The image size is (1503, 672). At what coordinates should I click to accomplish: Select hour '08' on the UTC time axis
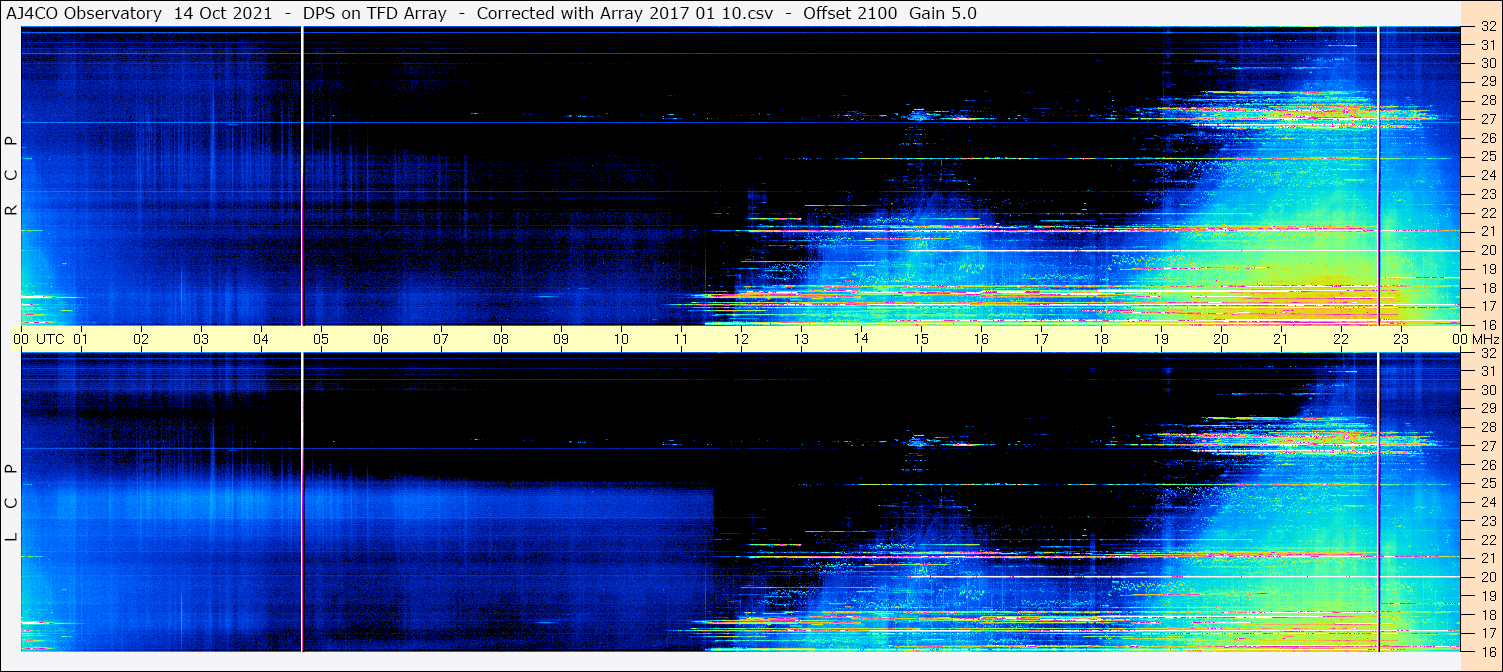[x=501, y=339]
